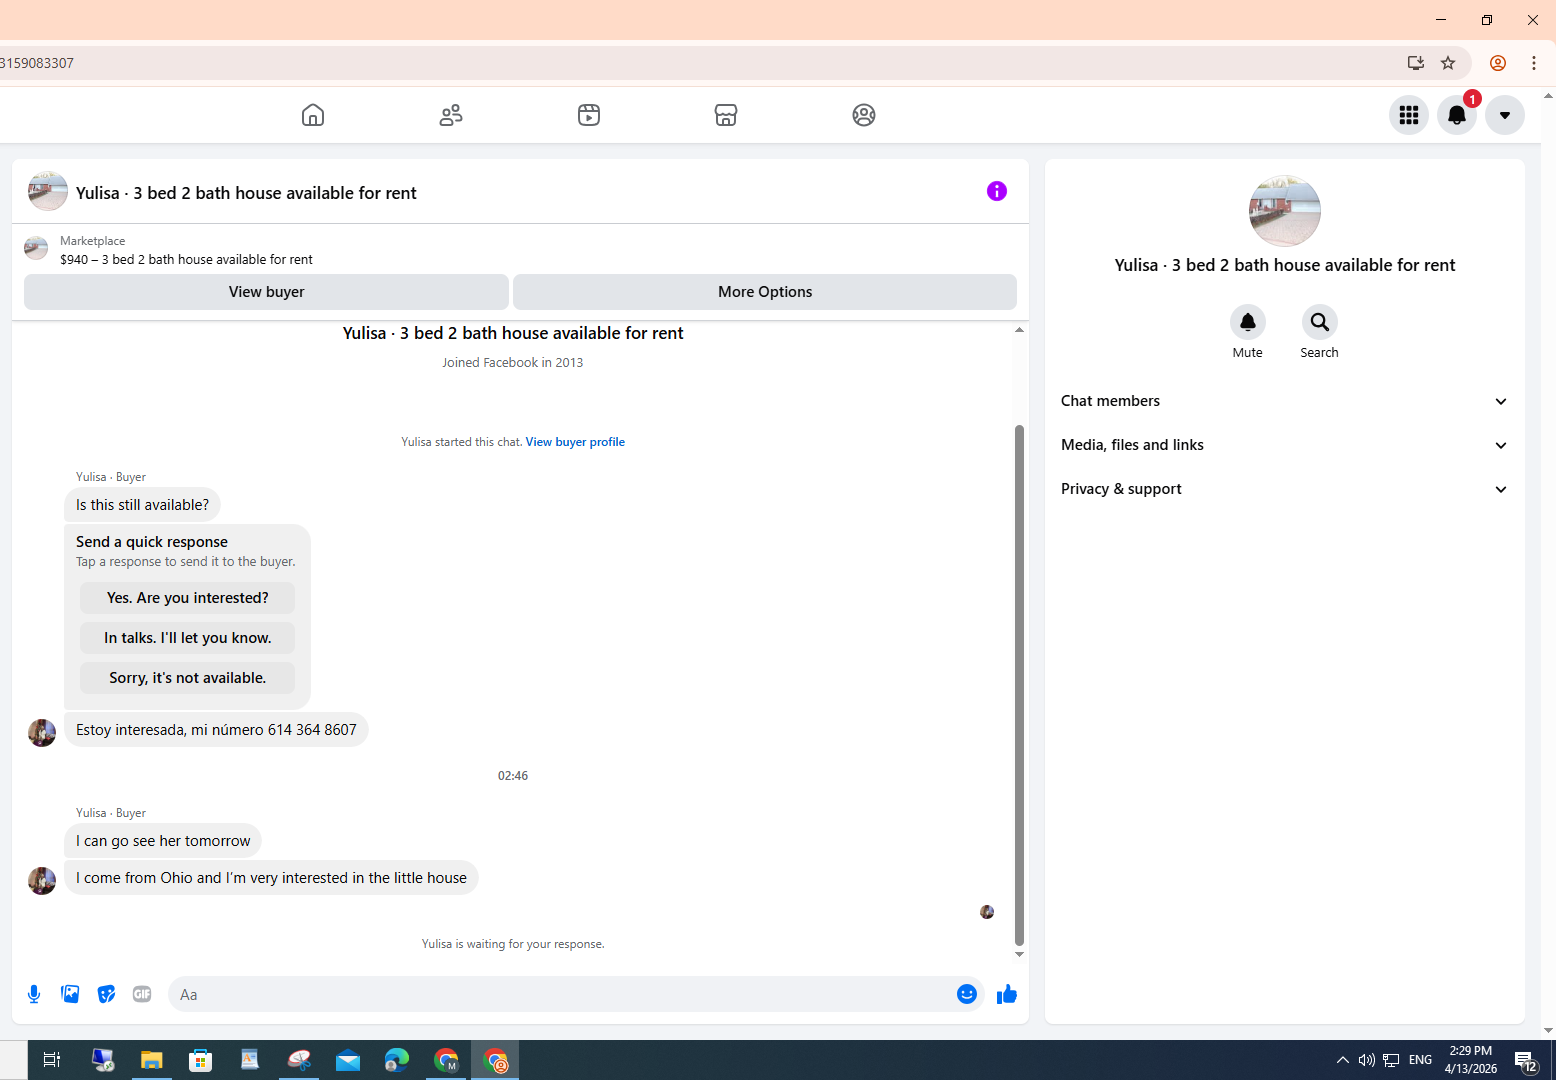The image size is (1556, 1080).
Task: Send quick reply 'Sorry, it's not available.'
Action: coord(188,678)
